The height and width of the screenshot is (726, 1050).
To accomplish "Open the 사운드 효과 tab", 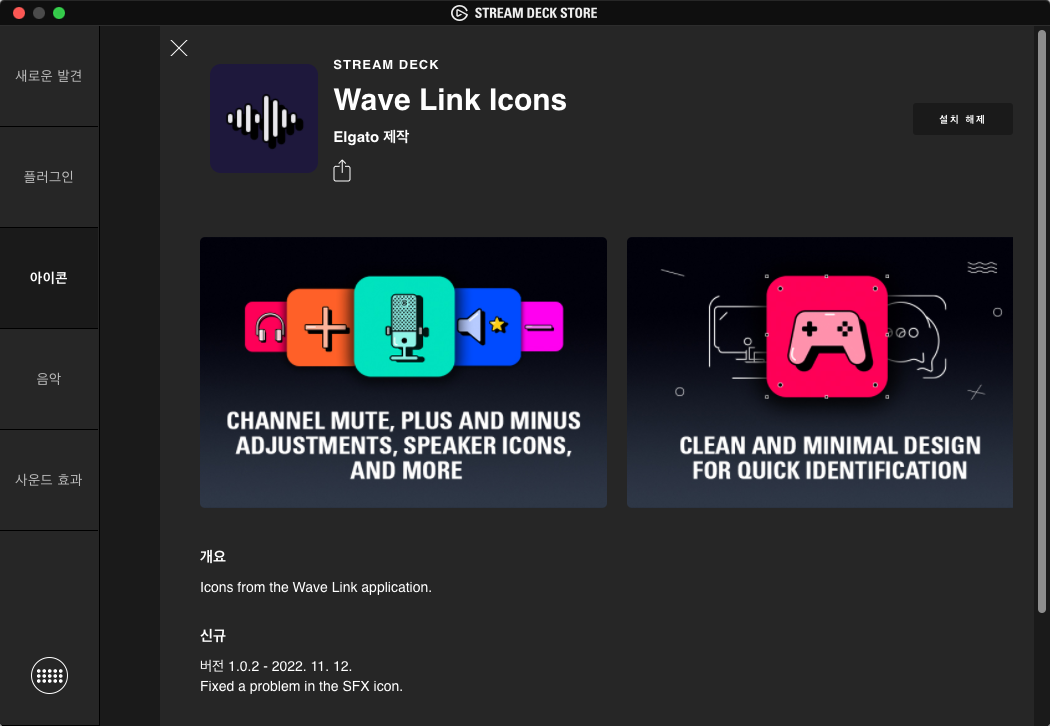I will pyautogui.click(x=50, y=480).
